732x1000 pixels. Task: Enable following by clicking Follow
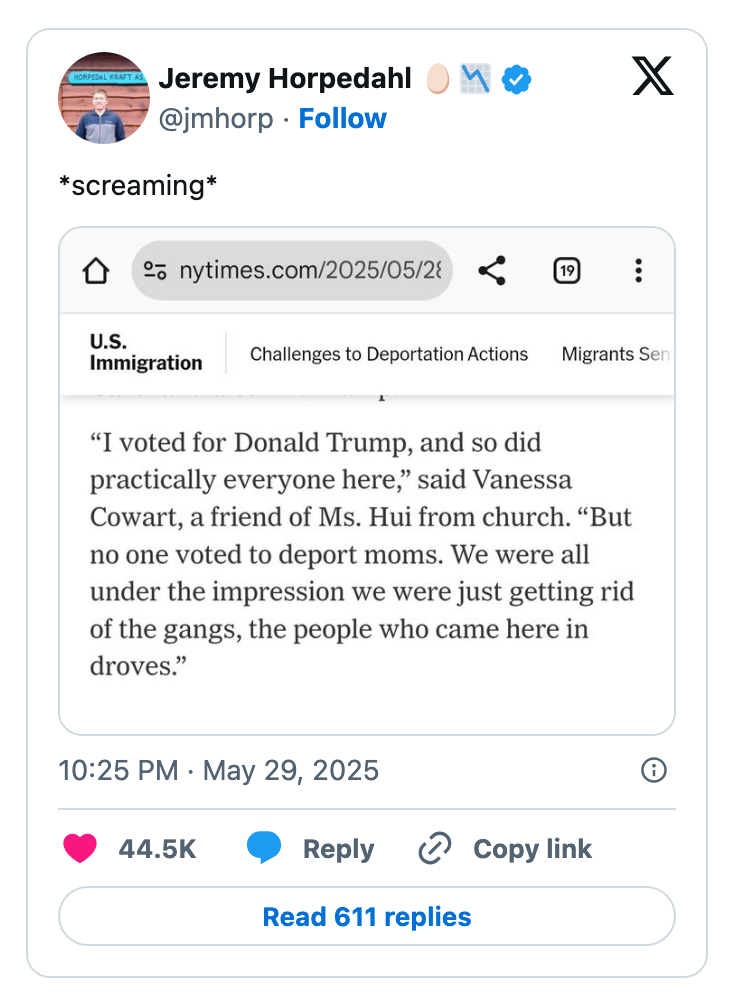[x=343, y=118]
